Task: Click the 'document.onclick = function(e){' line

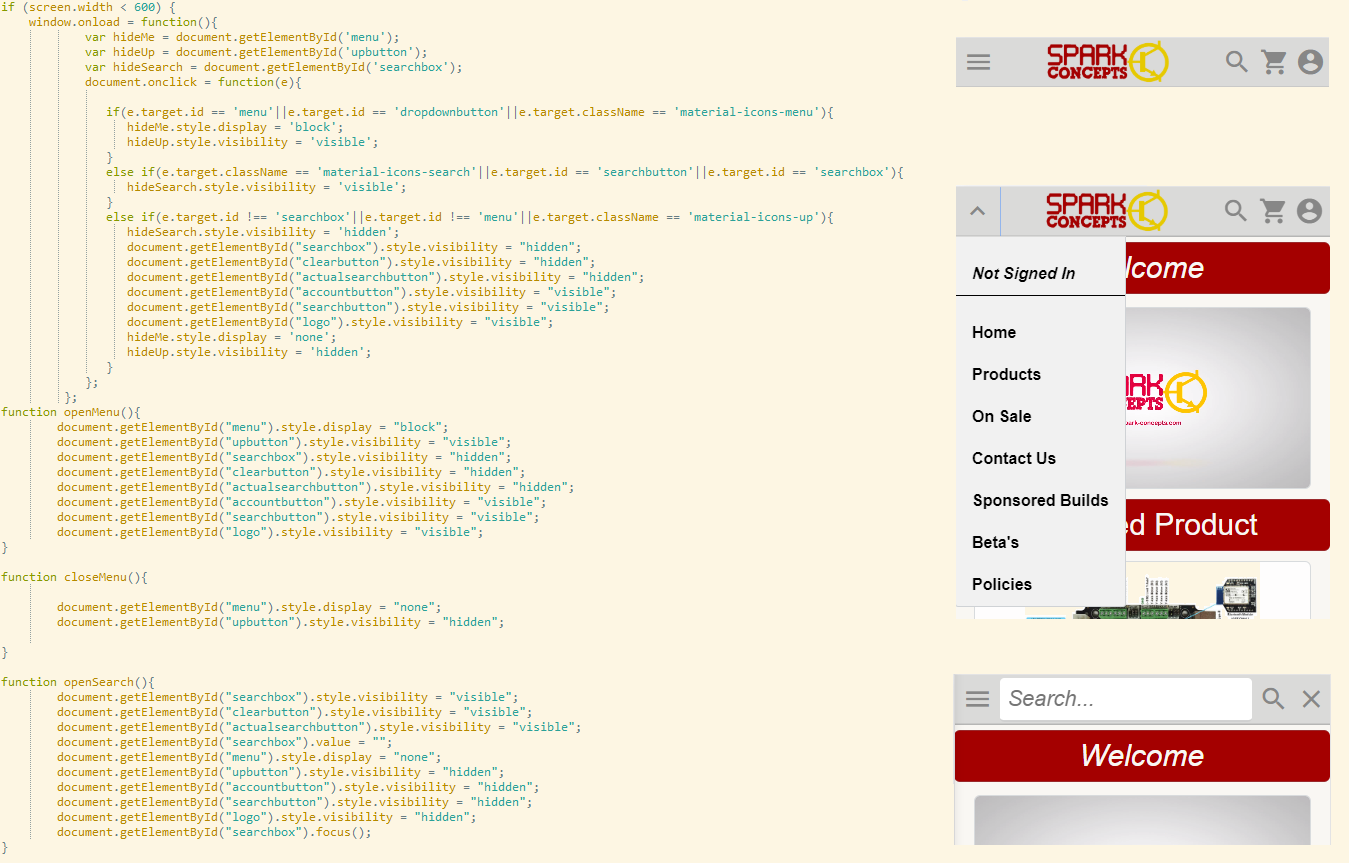Action: click(x=193, y=82)
